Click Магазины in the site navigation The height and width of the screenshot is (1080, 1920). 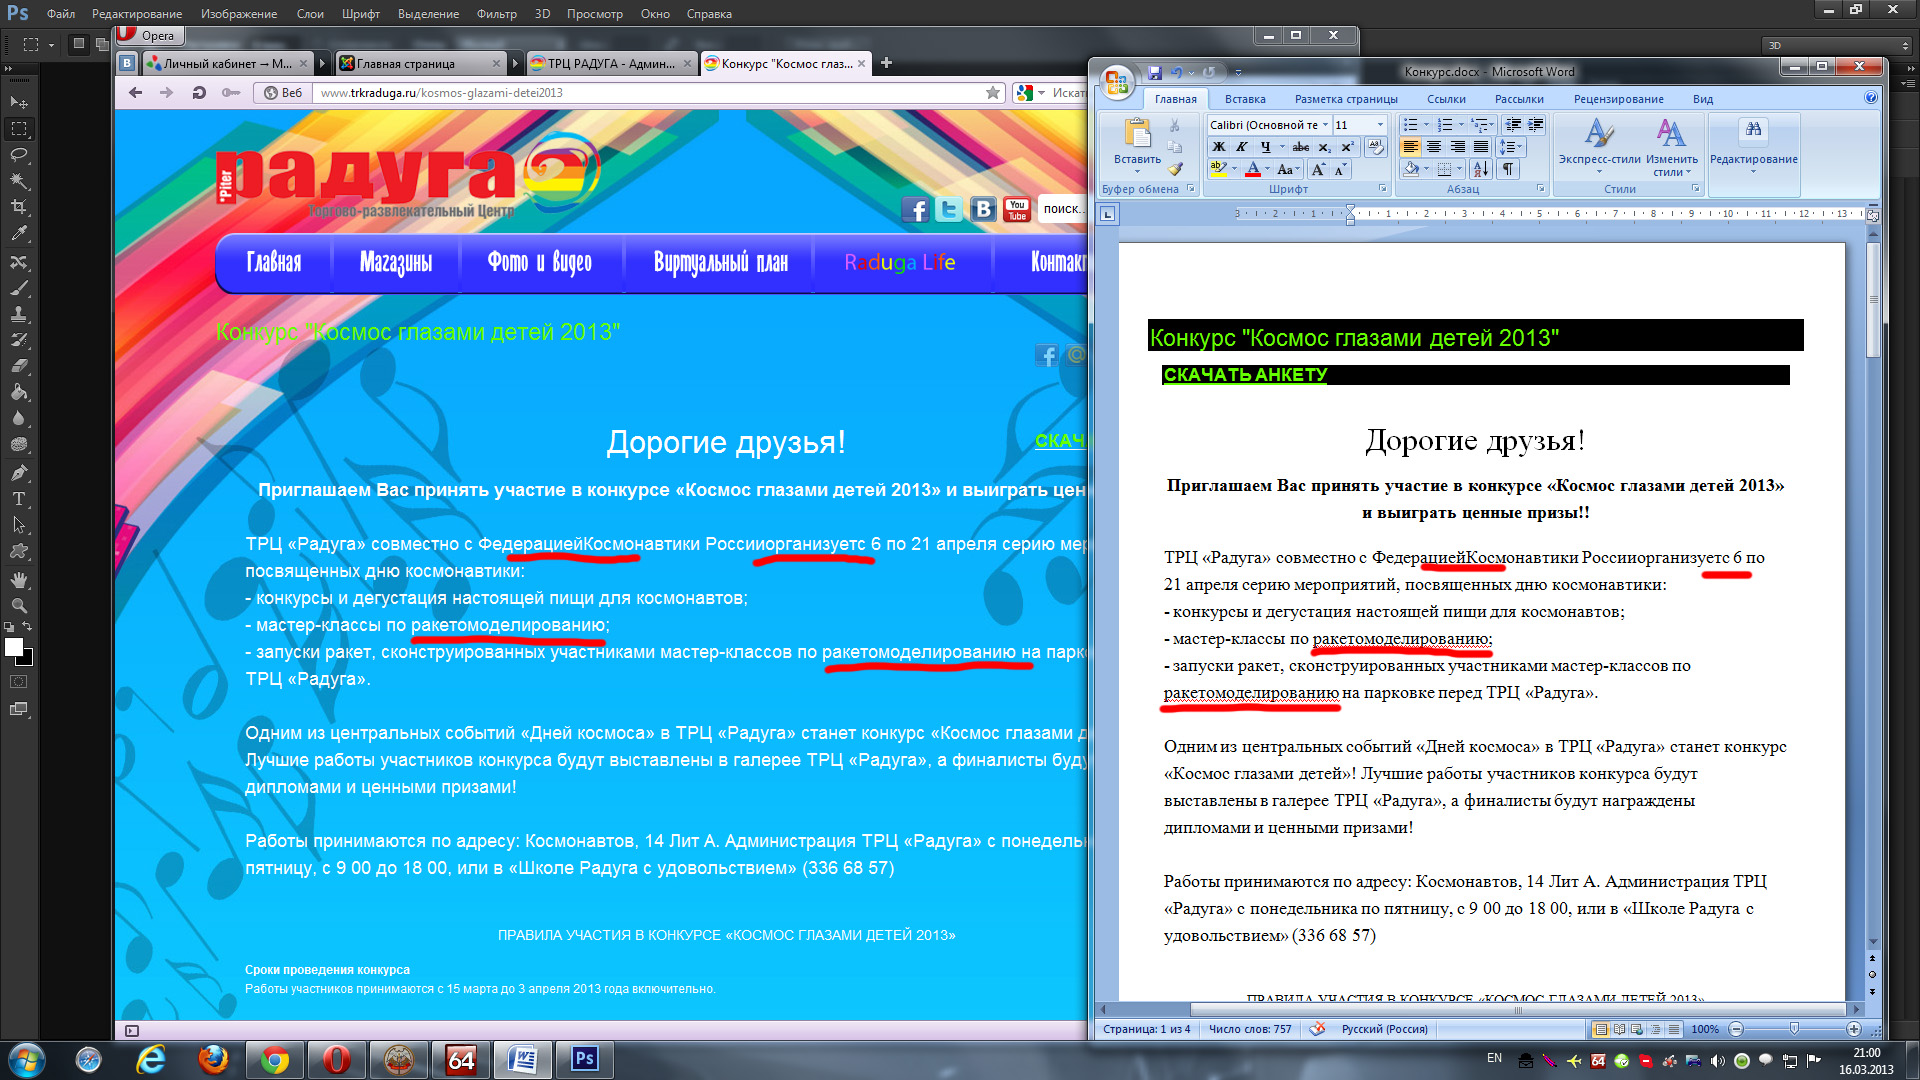[x=396, y=263]
